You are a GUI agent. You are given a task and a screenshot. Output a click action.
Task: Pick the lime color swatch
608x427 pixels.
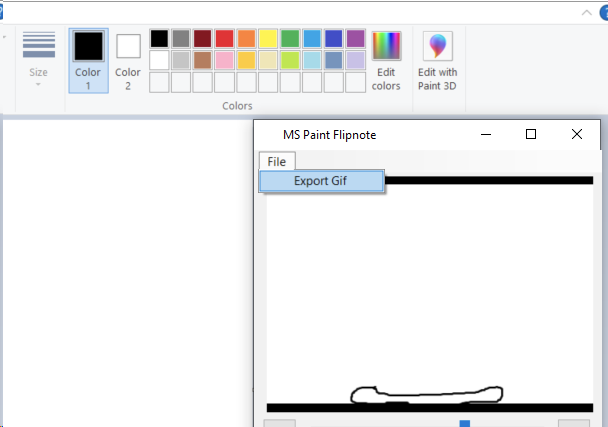290,60
